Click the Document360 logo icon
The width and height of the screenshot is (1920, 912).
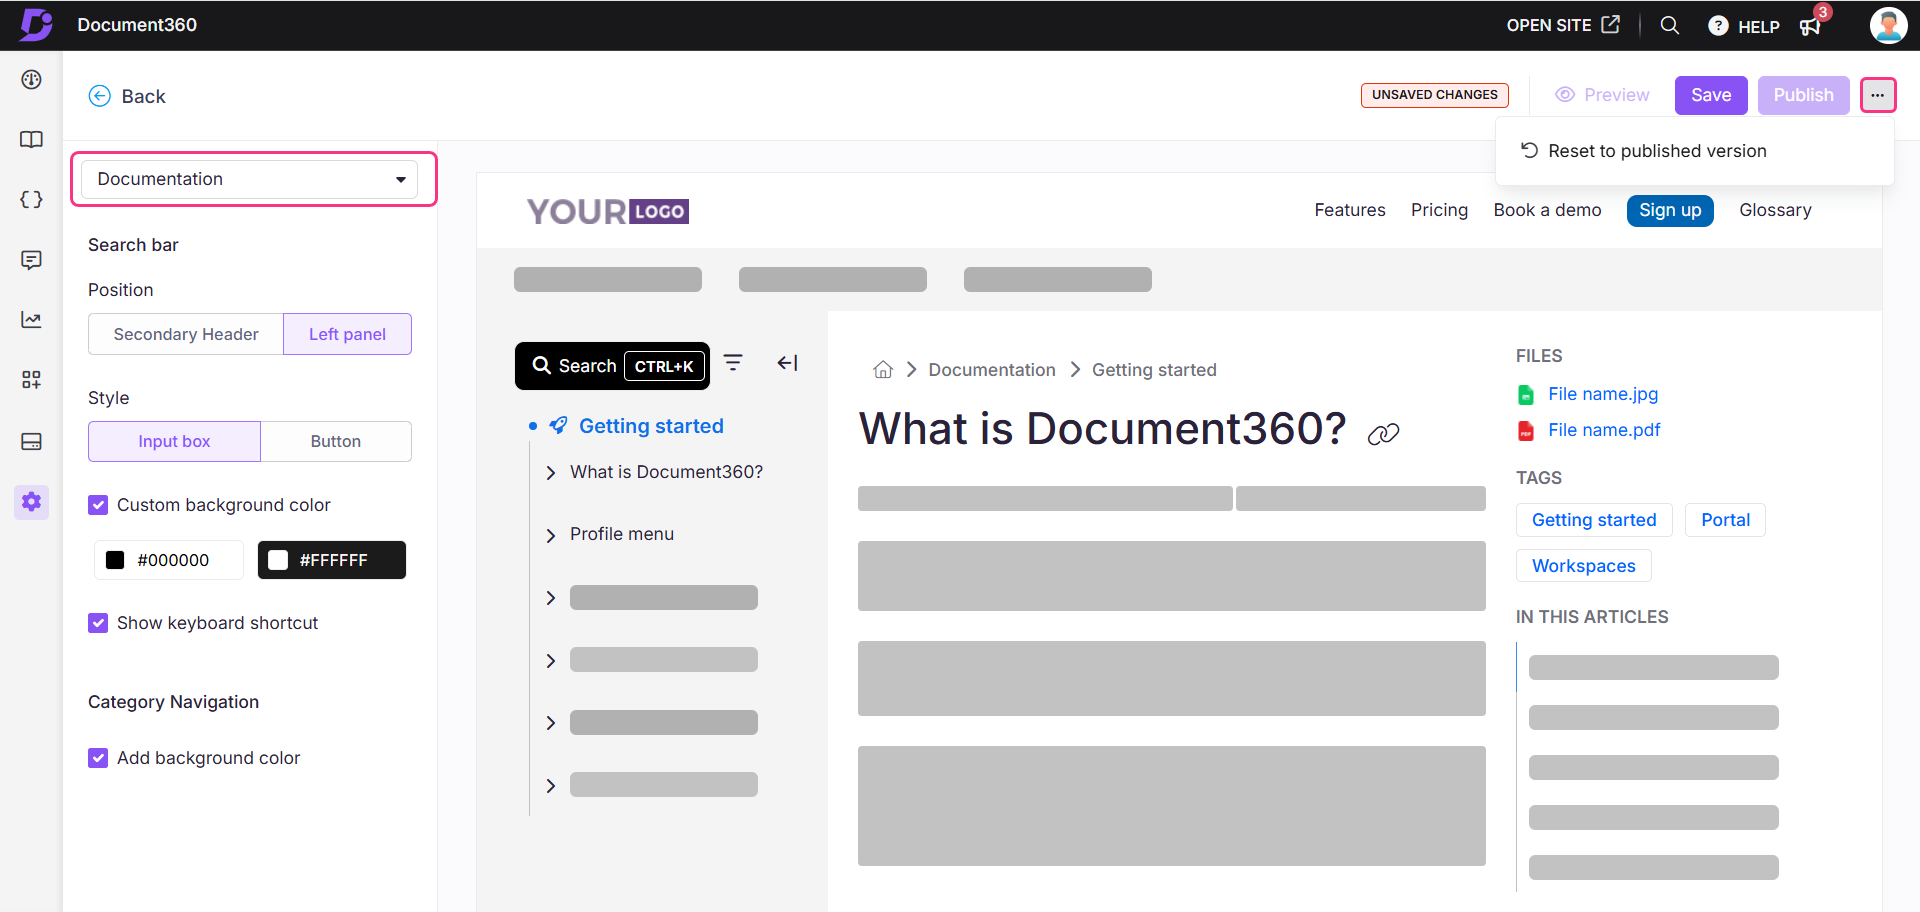coord(36,24)
